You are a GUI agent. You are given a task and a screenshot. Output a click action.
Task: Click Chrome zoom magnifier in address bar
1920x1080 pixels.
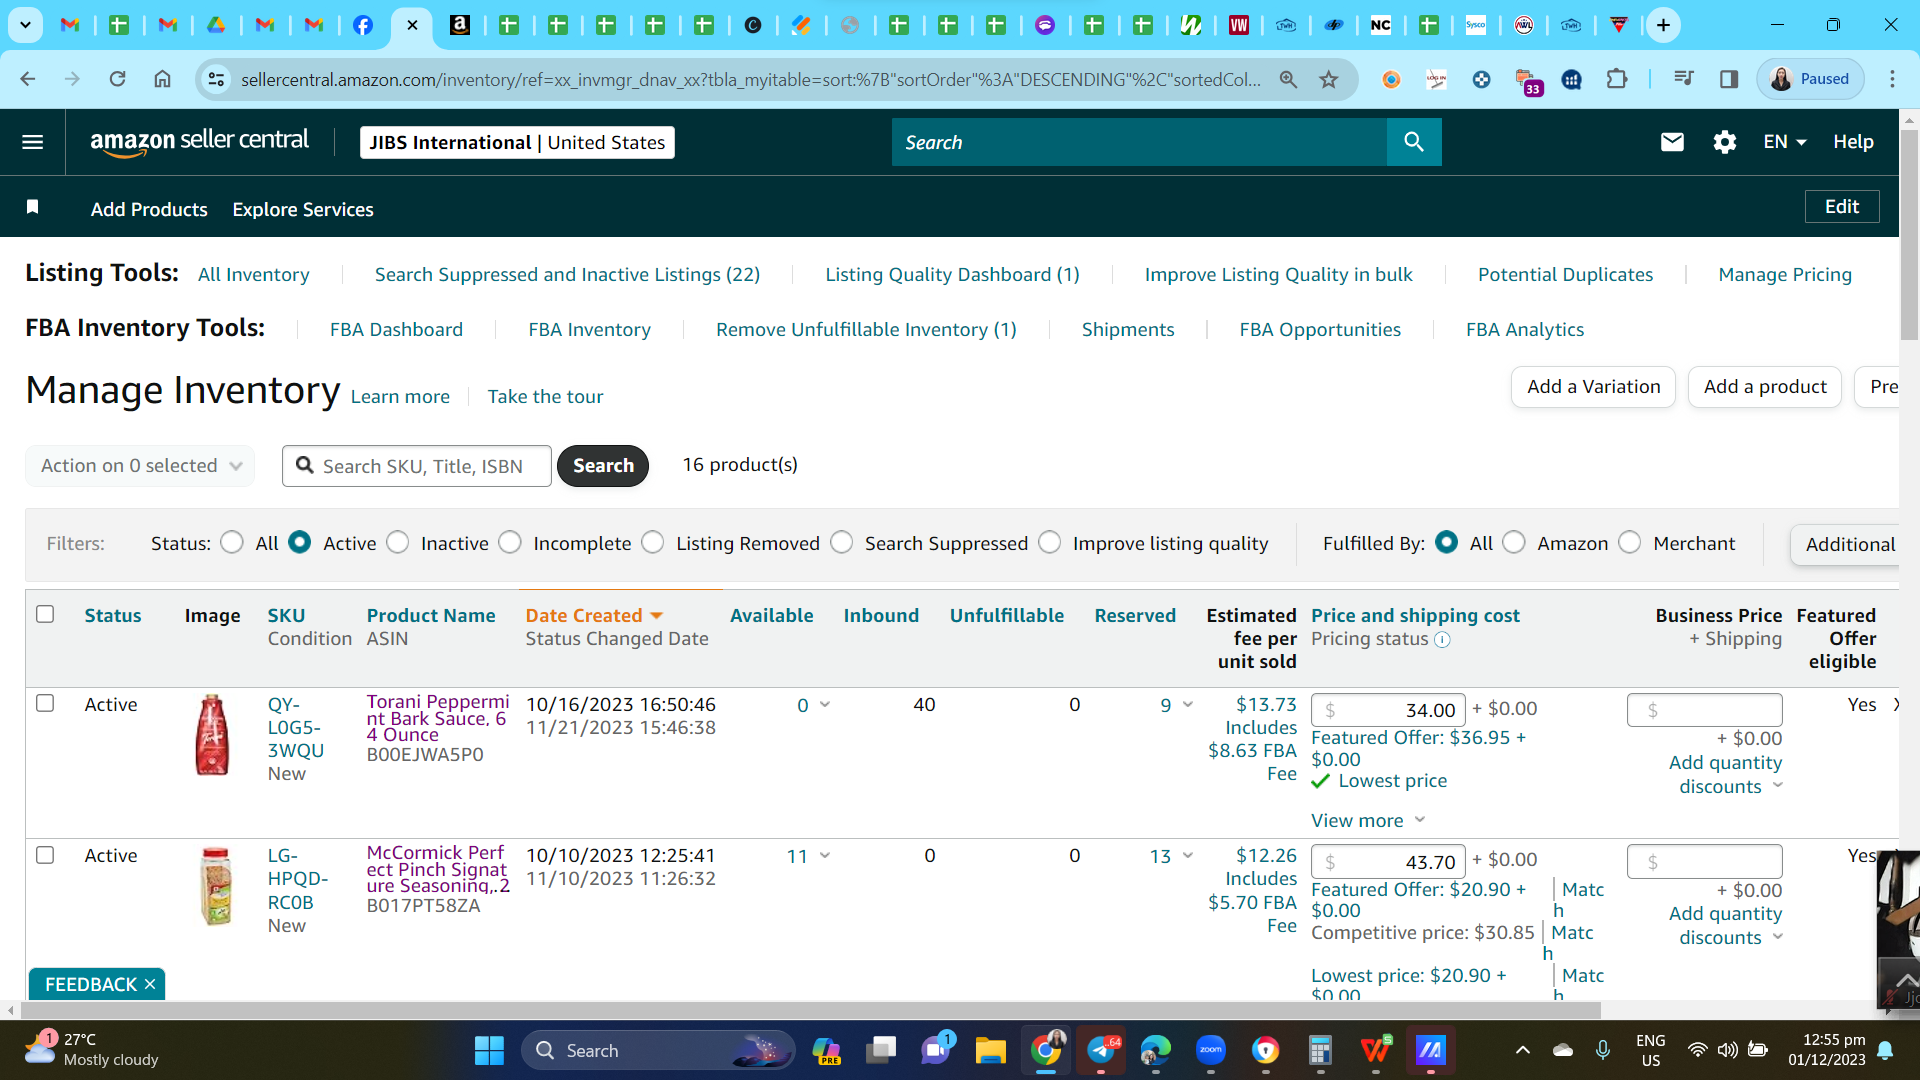[x=1288, y=79]
